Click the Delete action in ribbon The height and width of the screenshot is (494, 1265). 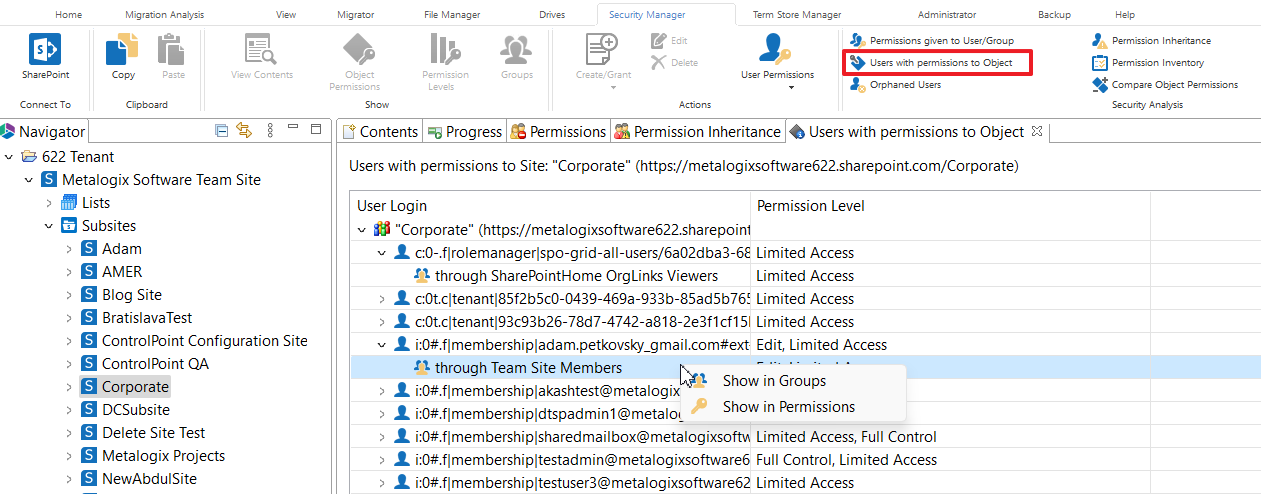point(674,62)
